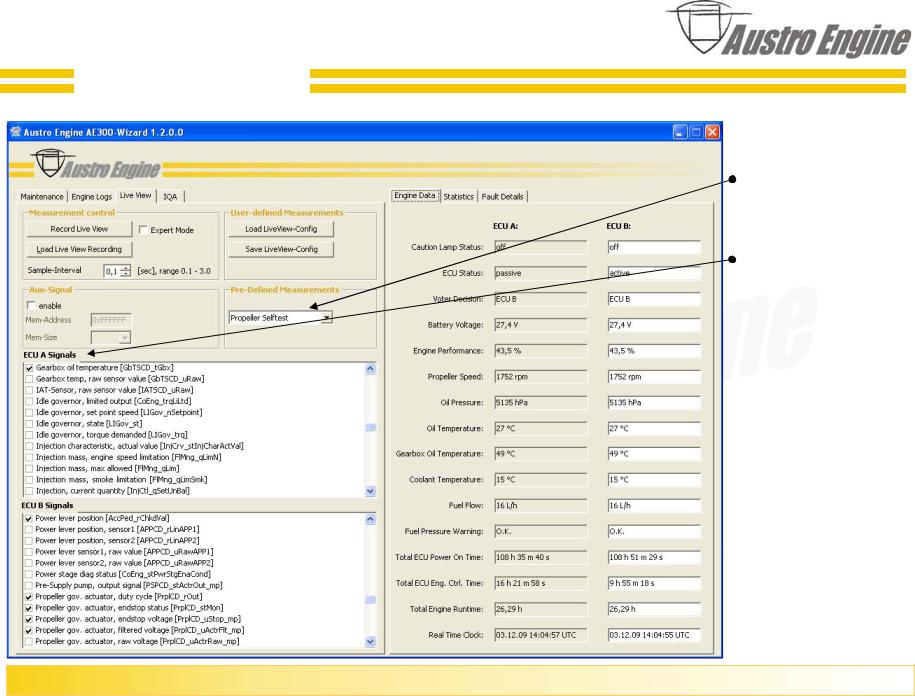Uncheck Gearbox oil temperature [GbTSCD_tGbx]

29,368
